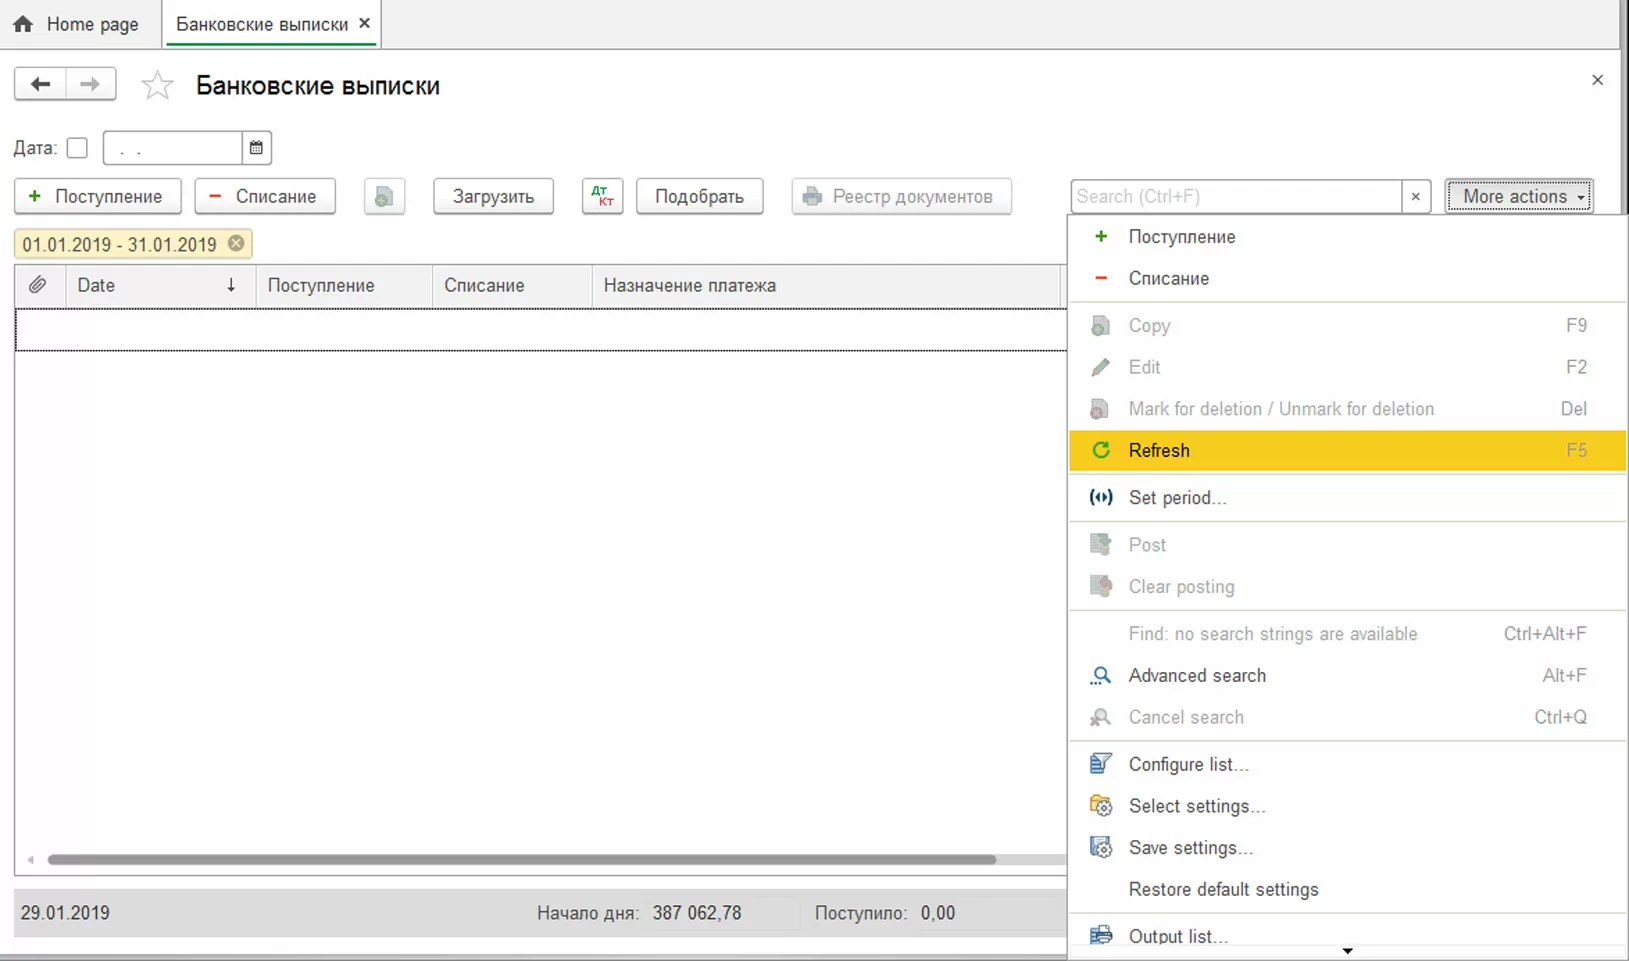
Task: Click the horizontal scrollbar of the list
Action: click(x=521, y=859)
